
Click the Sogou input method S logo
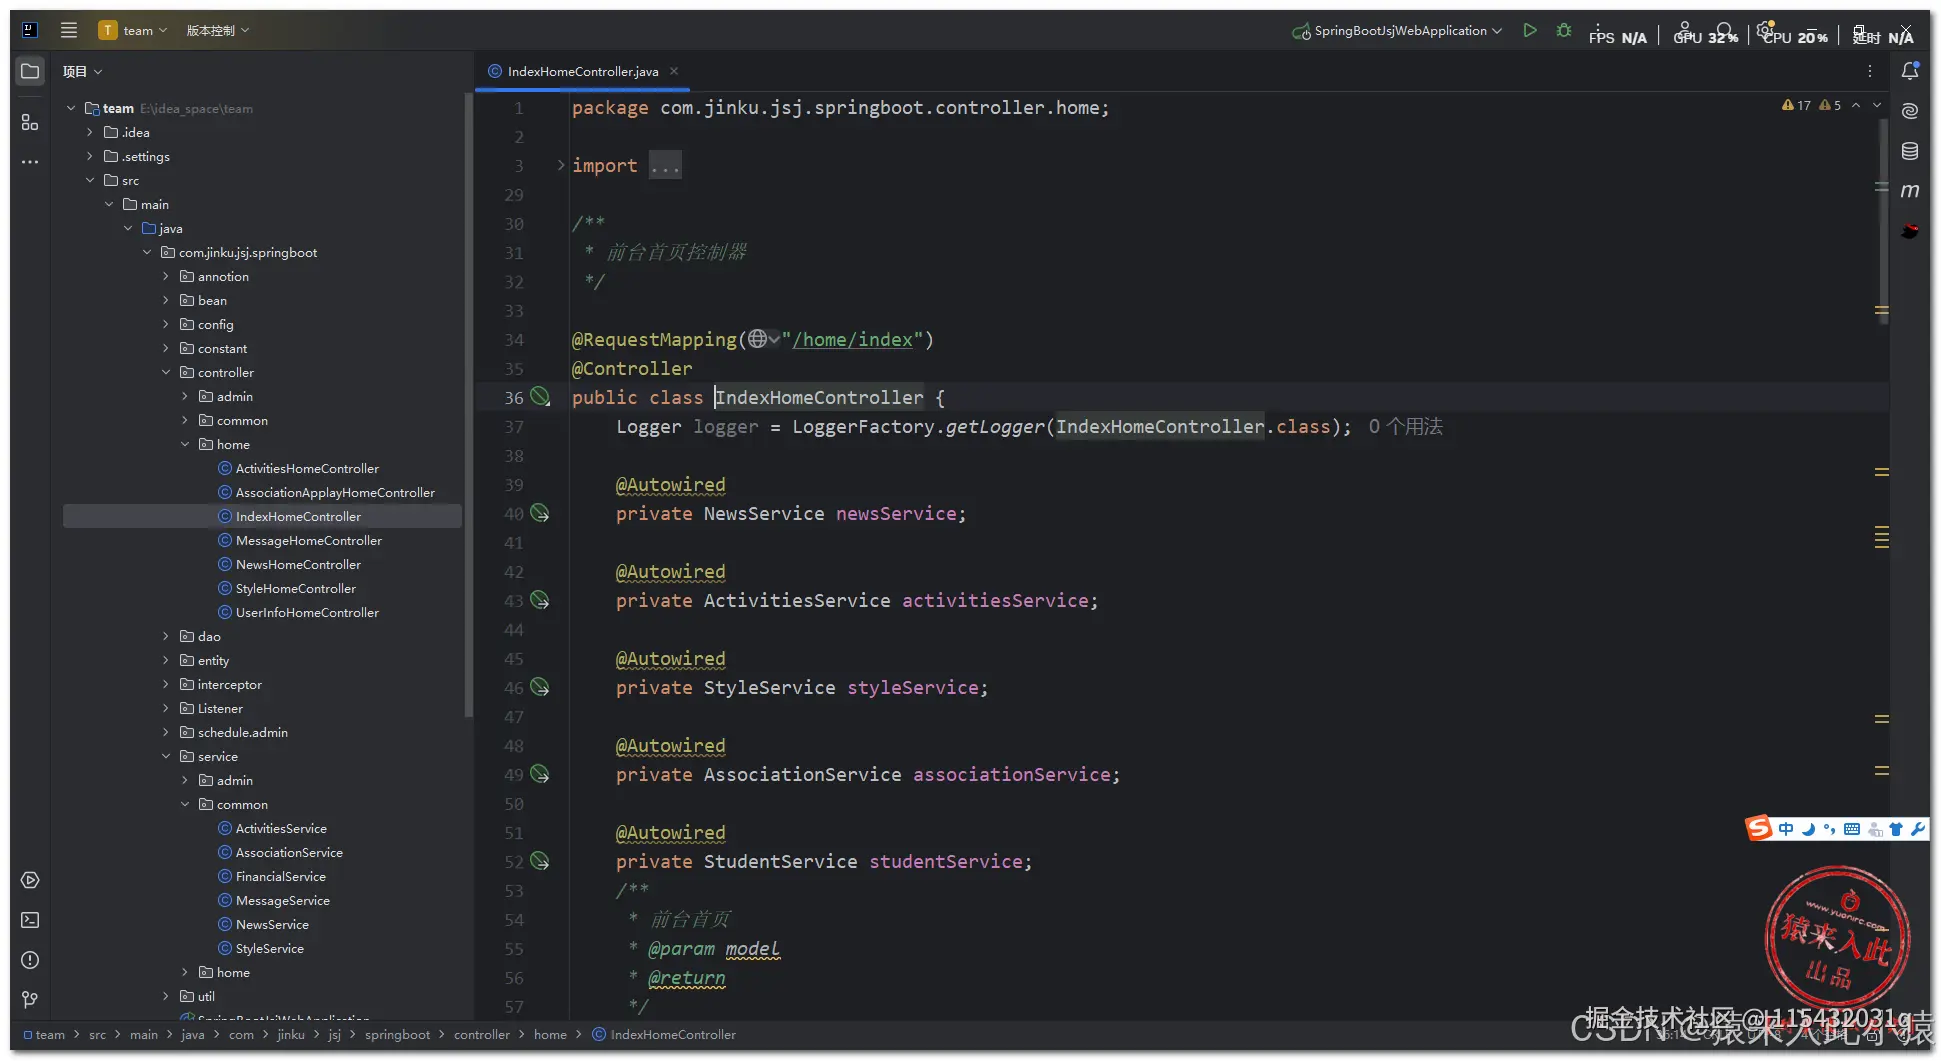[x=1759, y=828]
